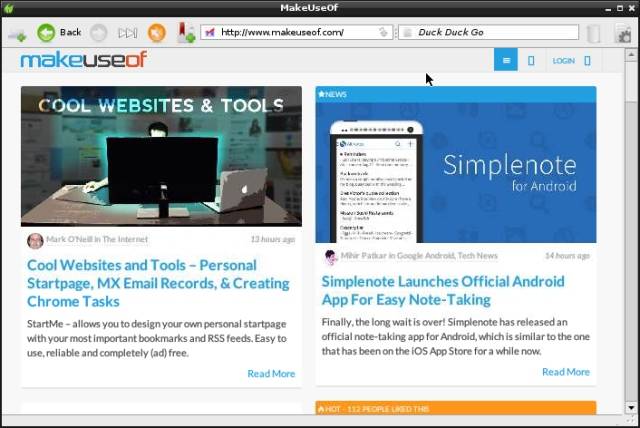
Task: Open author link Mark O'Neill
Action: pyautogui.click(x=69, y=239)
